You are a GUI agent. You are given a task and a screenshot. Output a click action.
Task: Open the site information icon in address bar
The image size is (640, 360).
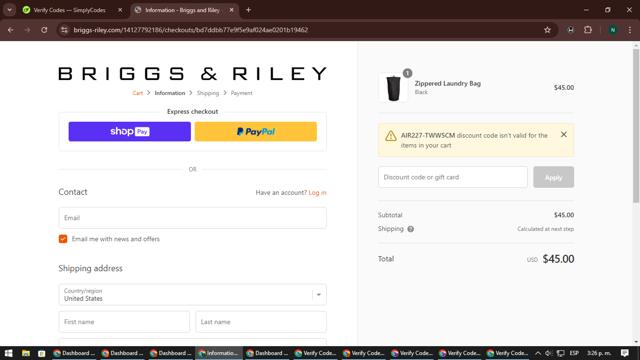coord(64,30)
